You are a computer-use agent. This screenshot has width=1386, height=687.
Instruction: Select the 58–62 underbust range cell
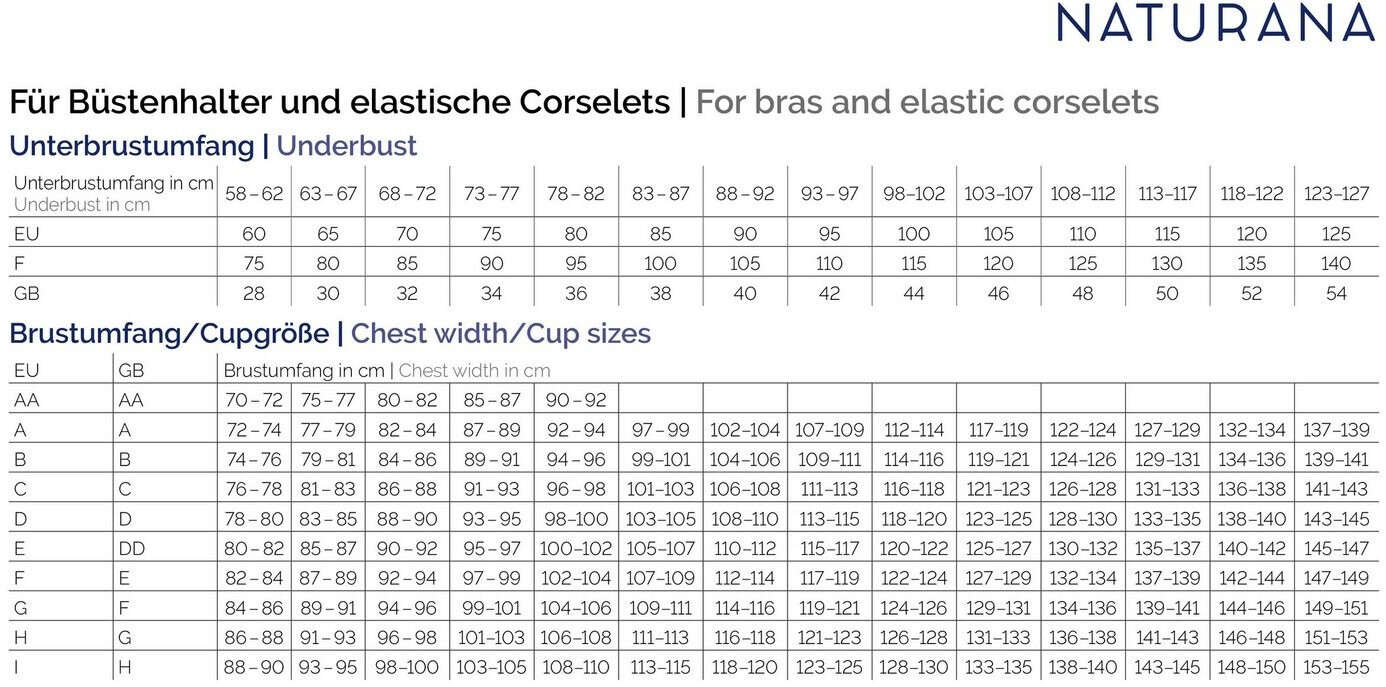(254, 194)
